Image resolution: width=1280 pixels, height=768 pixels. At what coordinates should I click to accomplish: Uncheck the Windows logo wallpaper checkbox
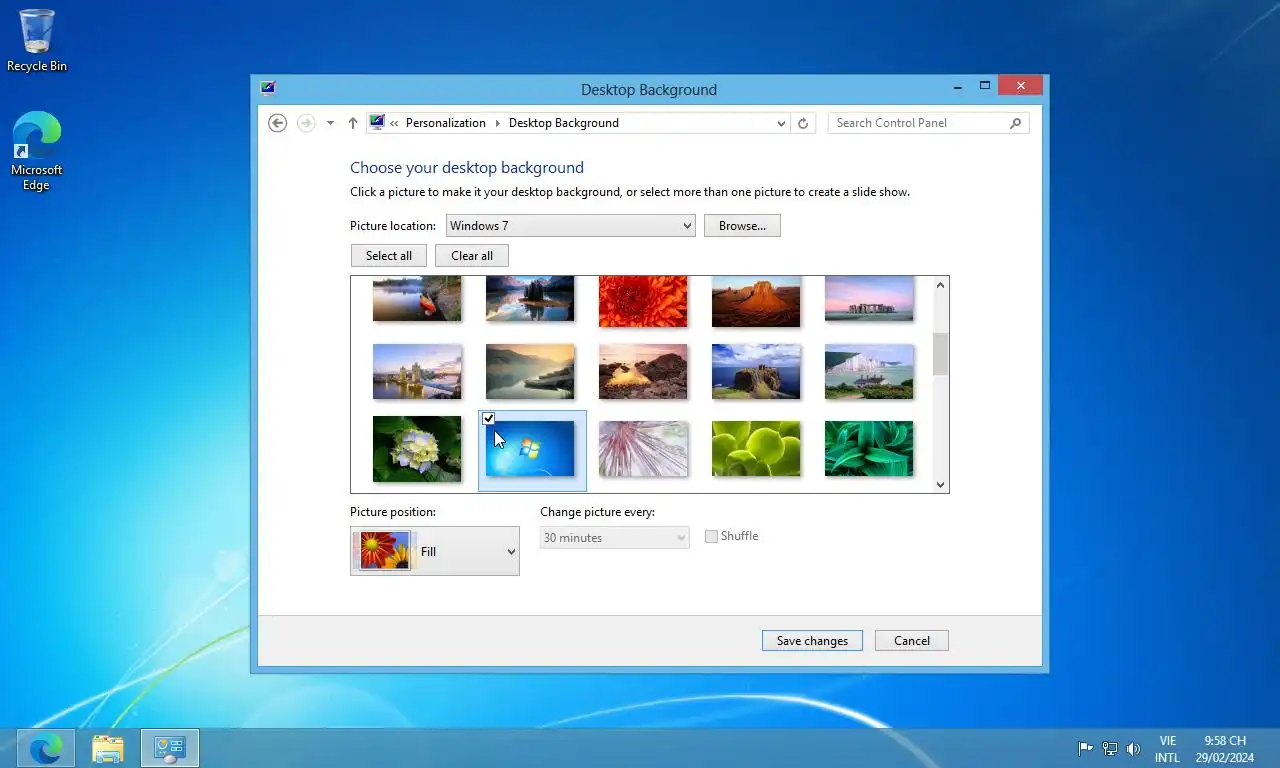[x=489, y=418]
